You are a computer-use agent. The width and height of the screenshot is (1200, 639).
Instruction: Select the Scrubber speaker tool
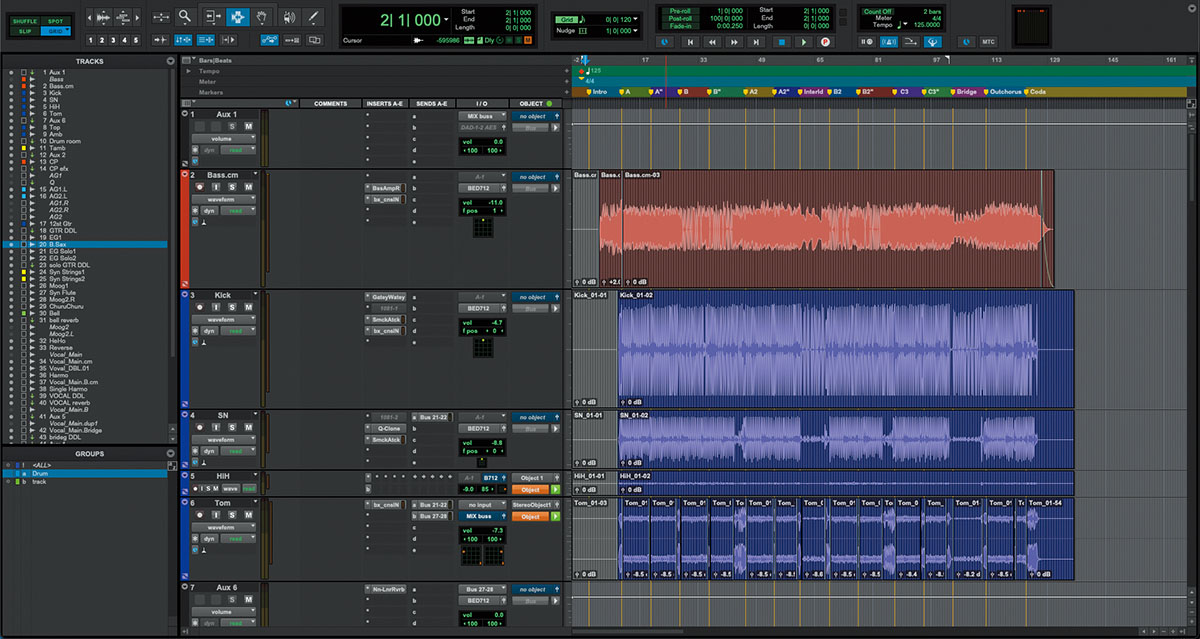(x=289, y=17)
